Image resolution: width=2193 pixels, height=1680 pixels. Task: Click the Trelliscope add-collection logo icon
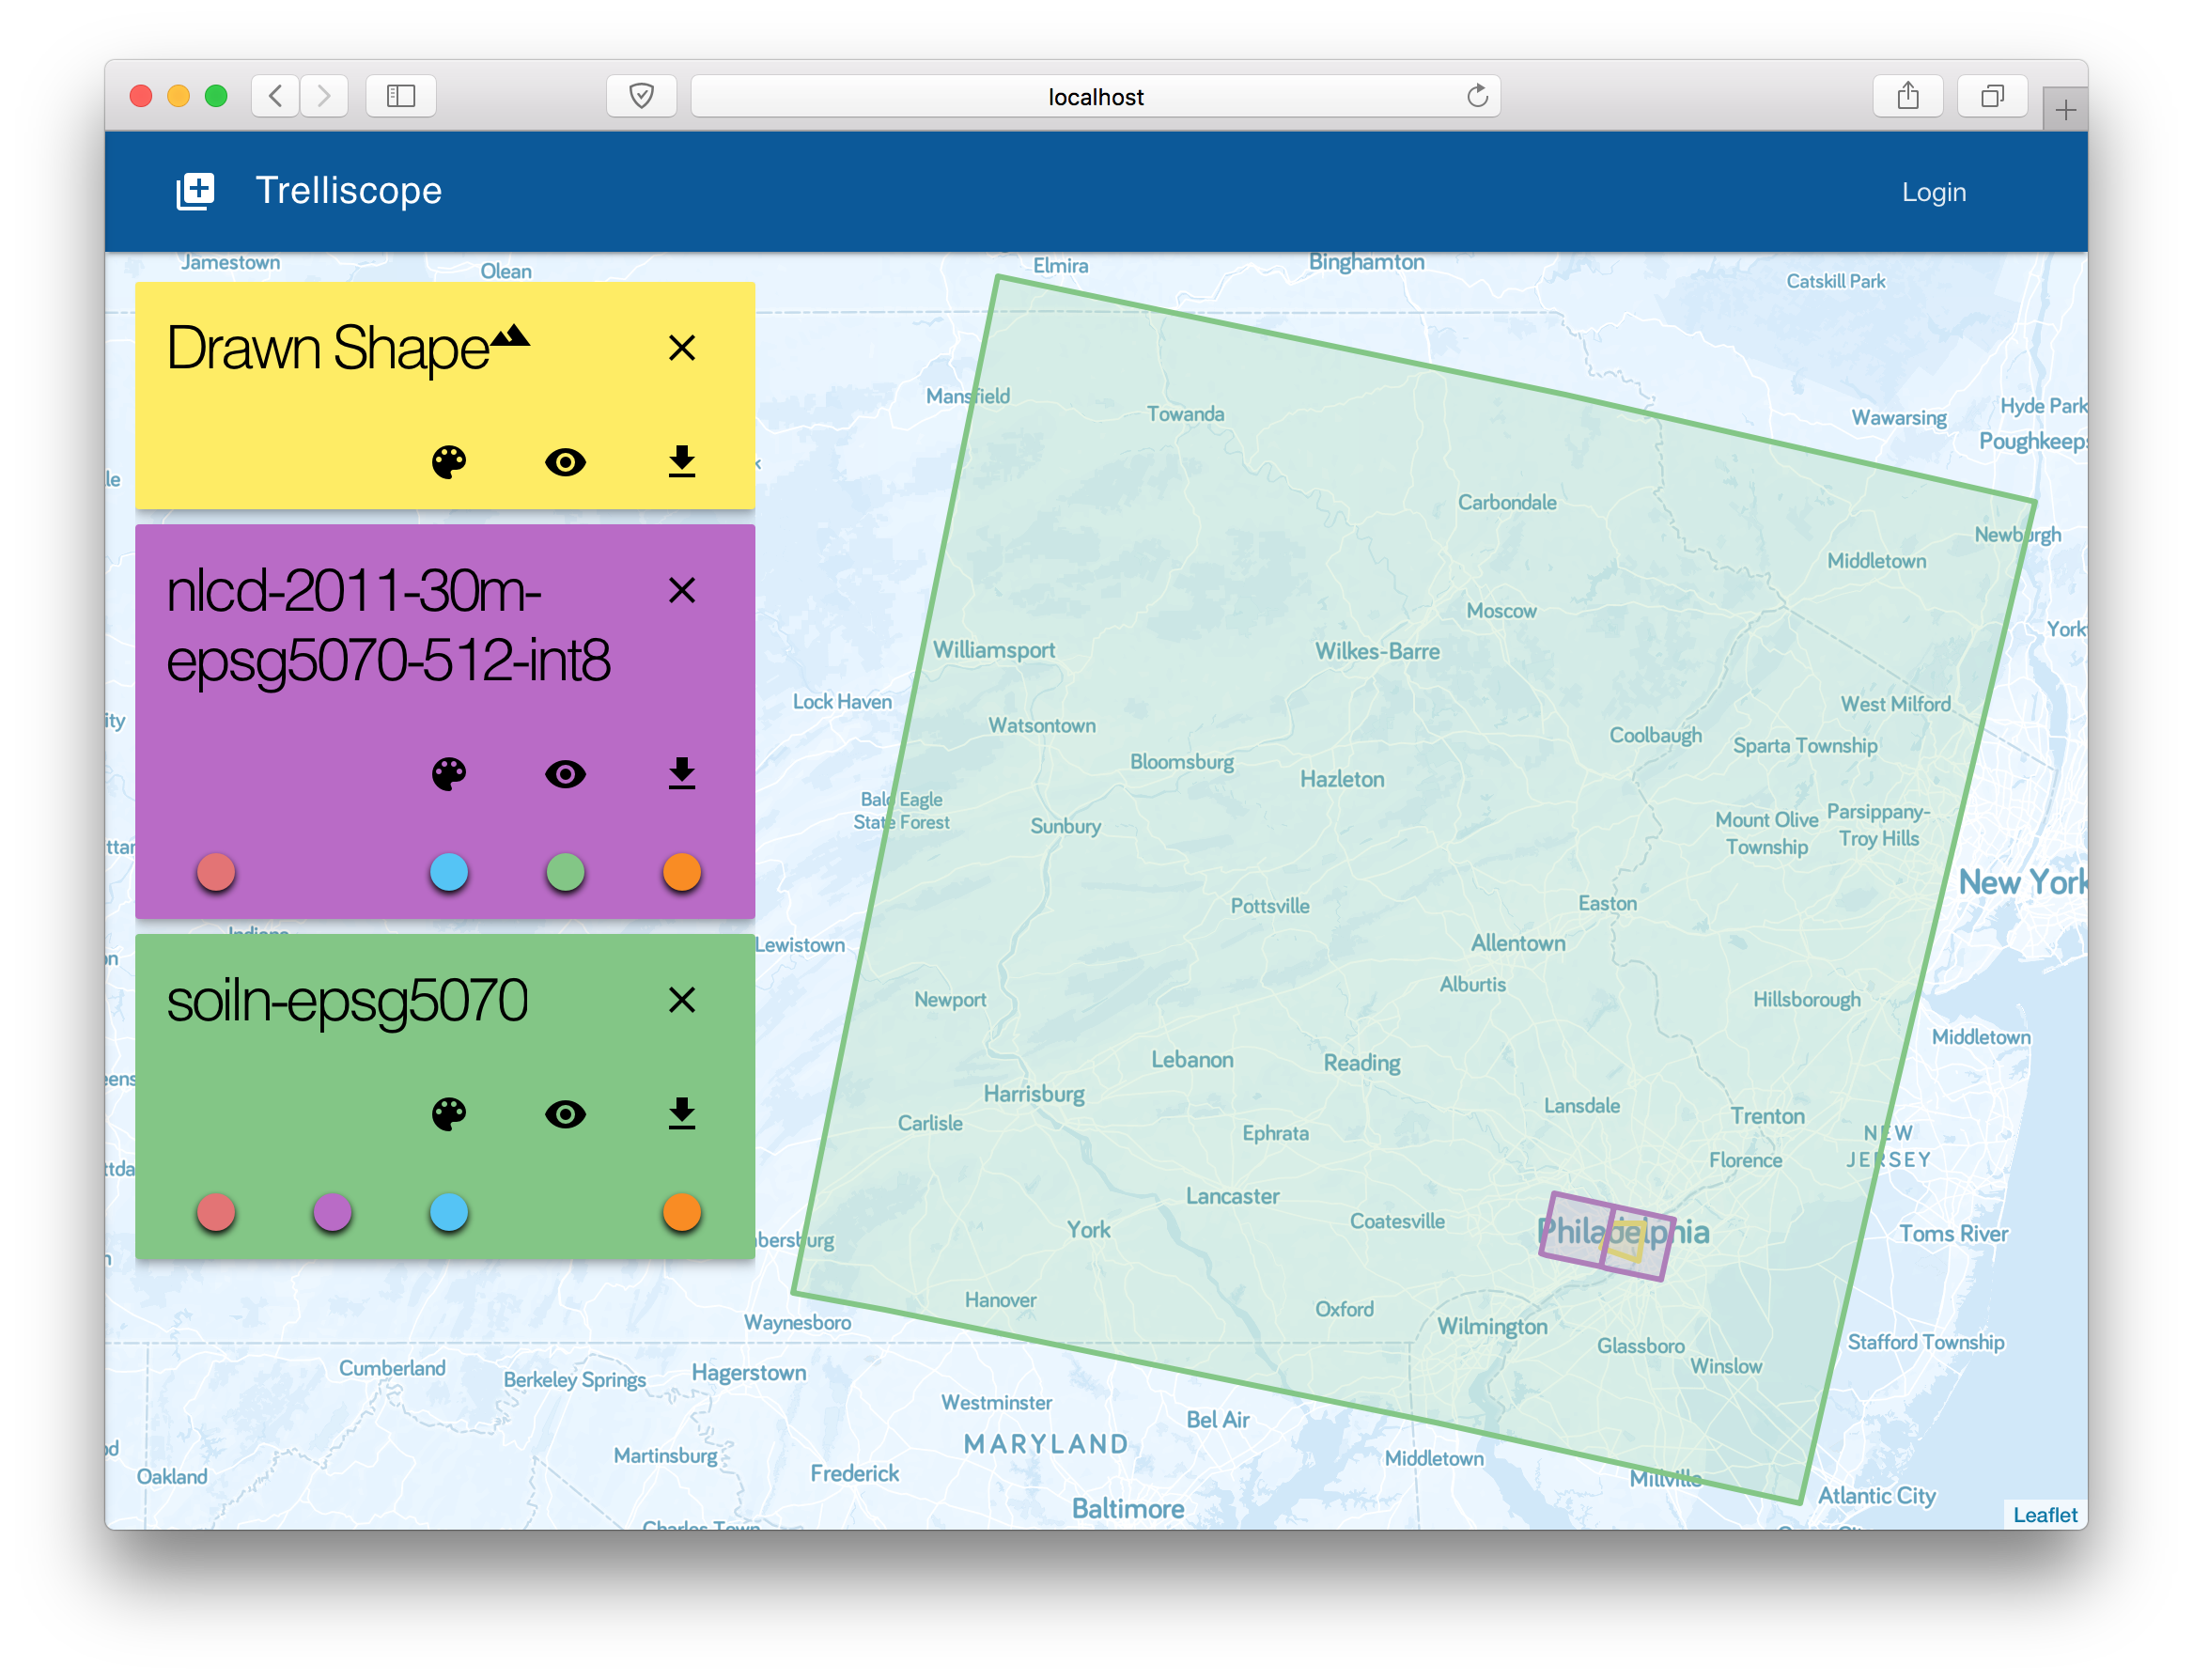[x=195, y=191]
